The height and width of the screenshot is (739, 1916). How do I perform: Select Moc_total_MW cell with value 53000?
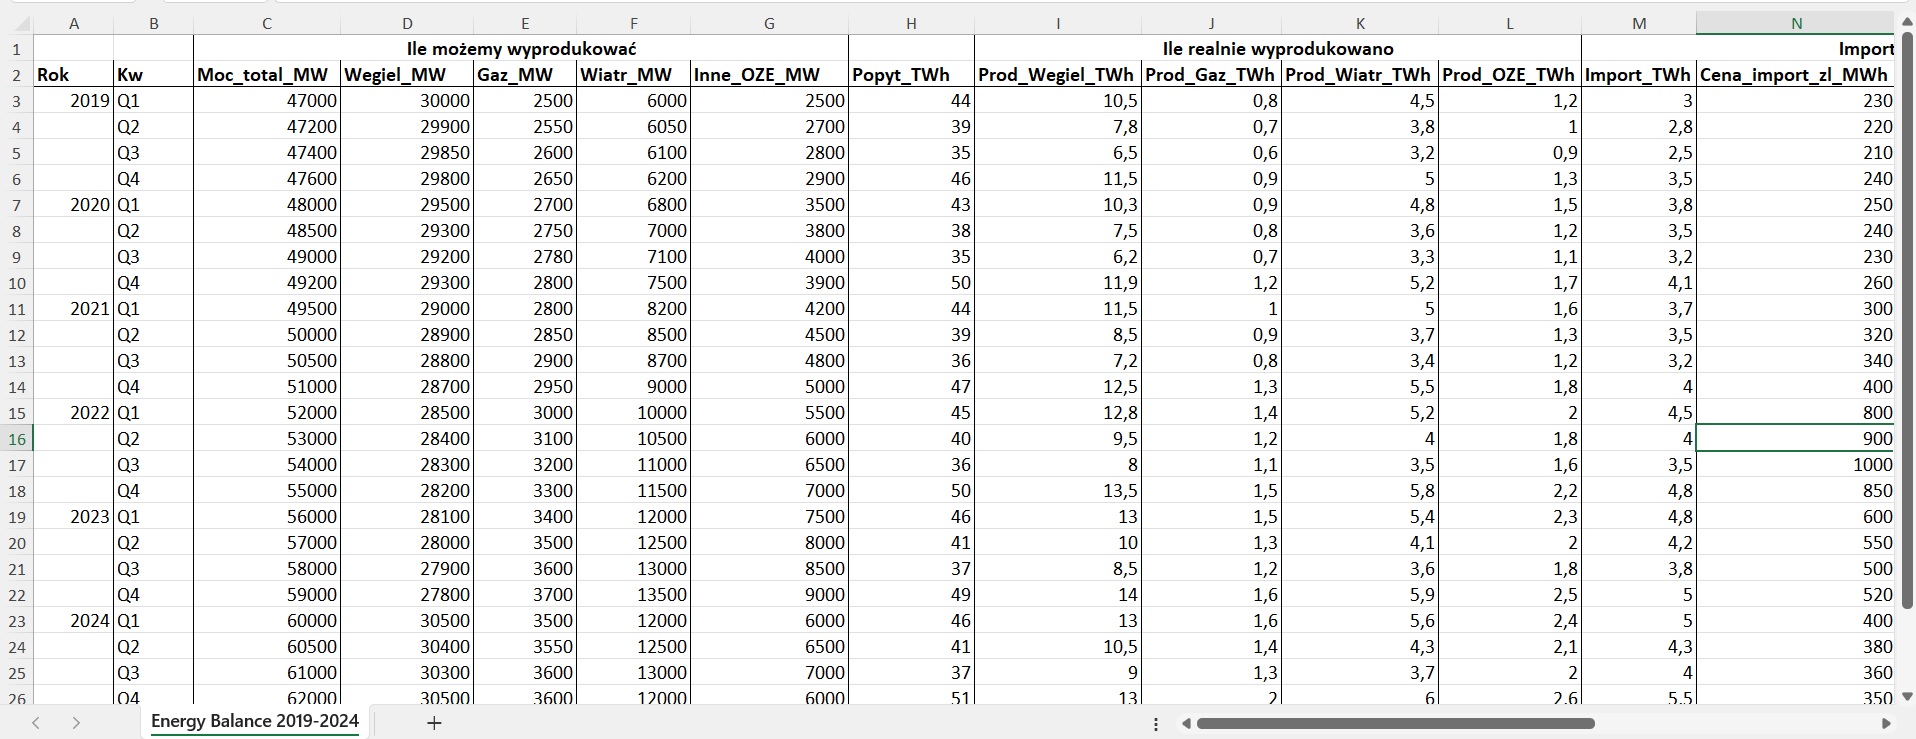pos(267,438)
